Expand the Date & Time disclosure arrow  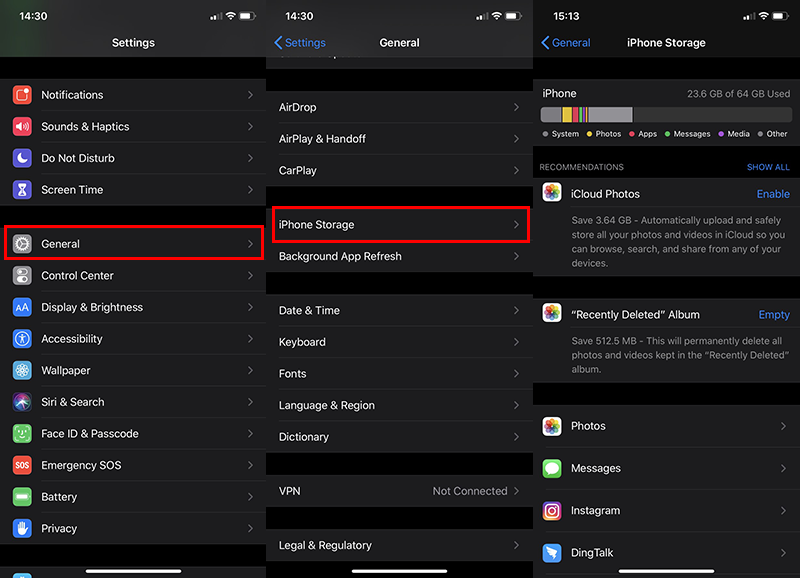[x=519, y=310]
